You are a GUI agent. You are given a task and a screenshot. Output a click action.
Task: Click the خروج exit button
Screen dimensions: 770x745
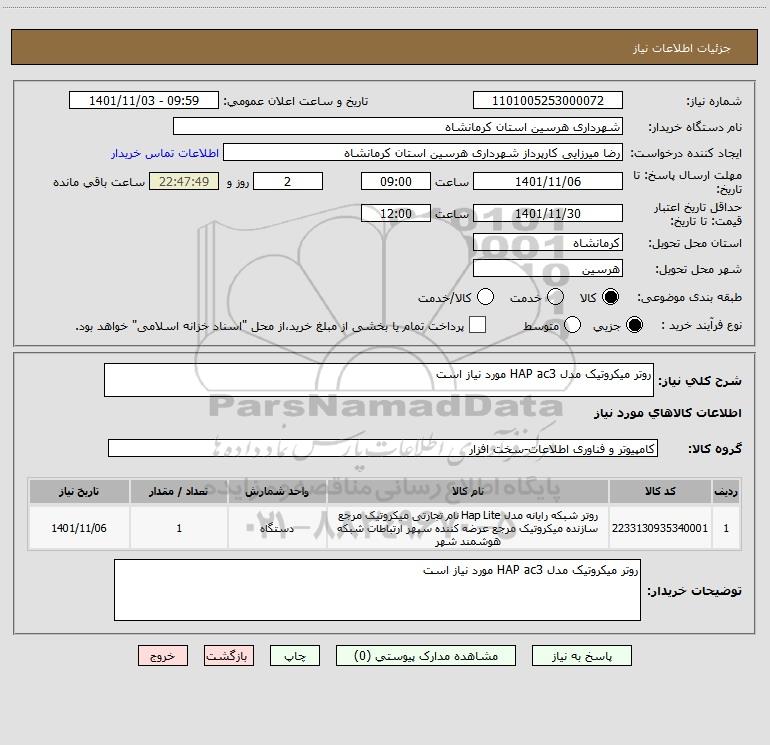(x=163, y=656)
